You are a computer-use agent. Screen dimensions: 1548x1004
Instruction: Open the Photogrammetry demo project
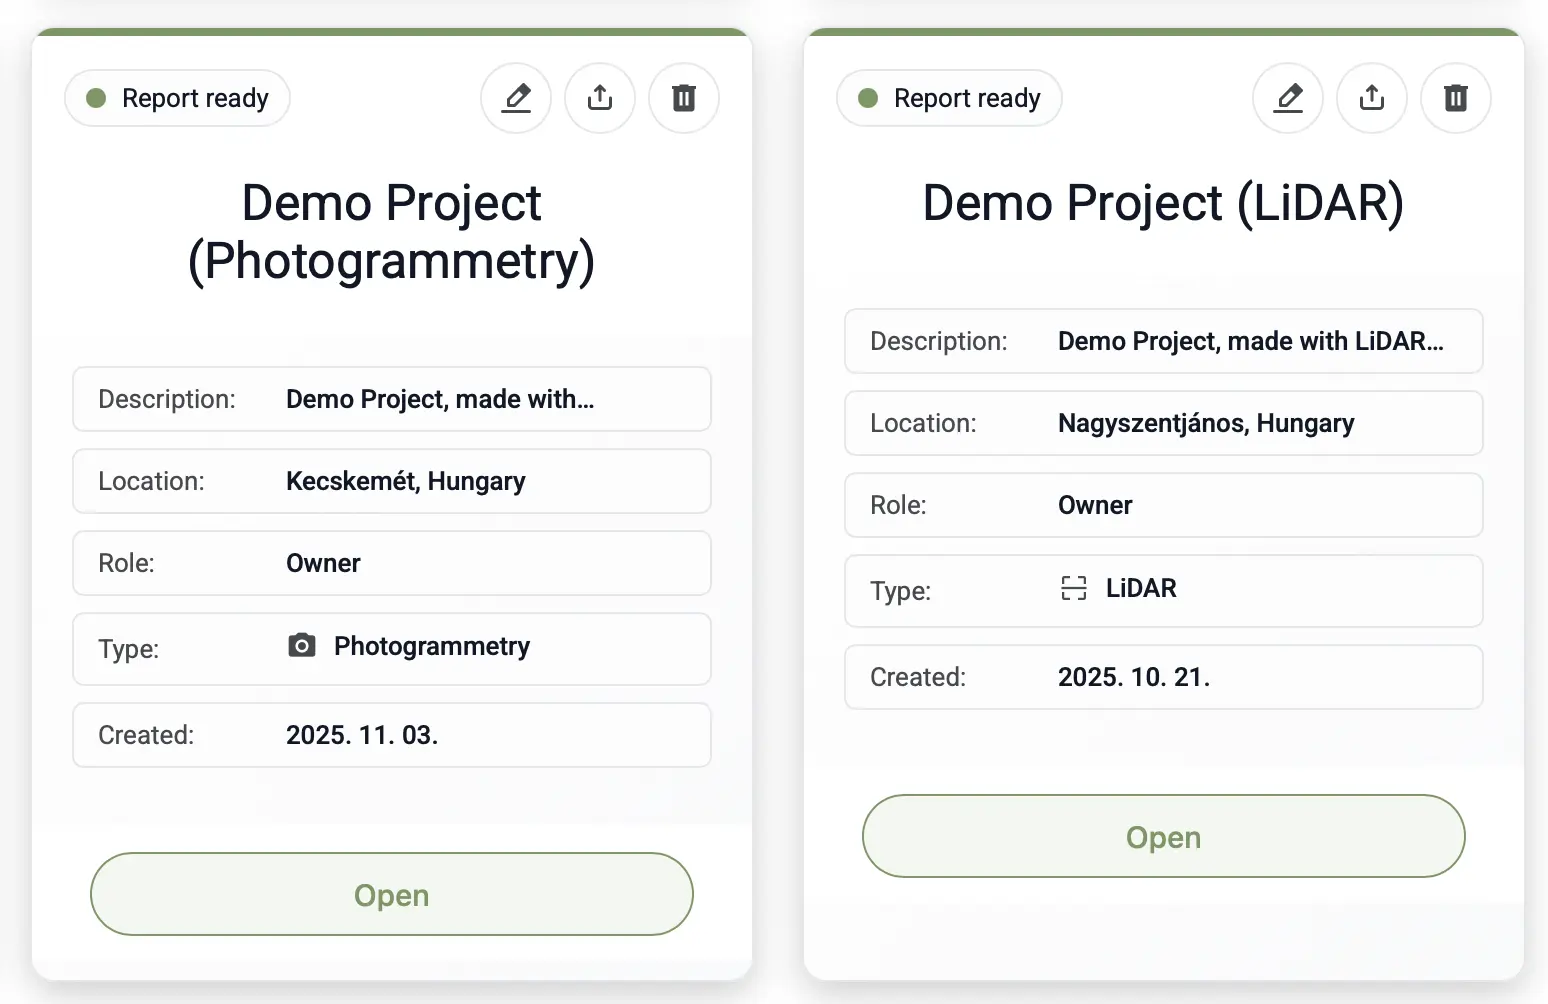392,894
